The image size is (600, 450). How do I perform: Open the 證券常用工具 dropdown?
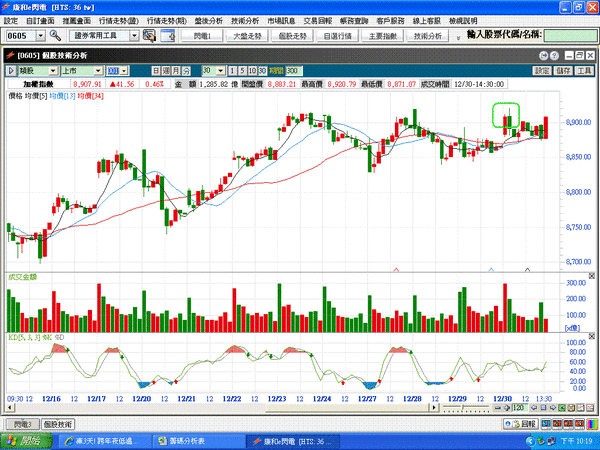(x=134, y=36)
